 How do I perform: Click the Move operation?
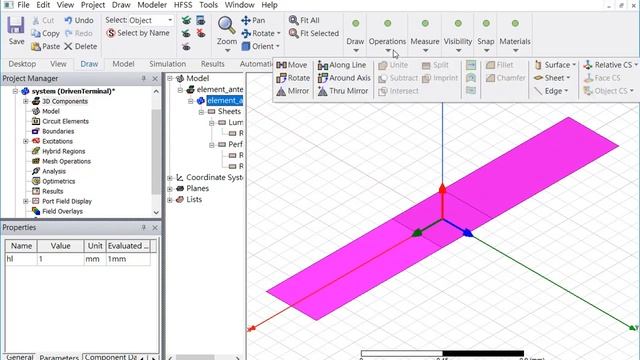coord(291,65)
